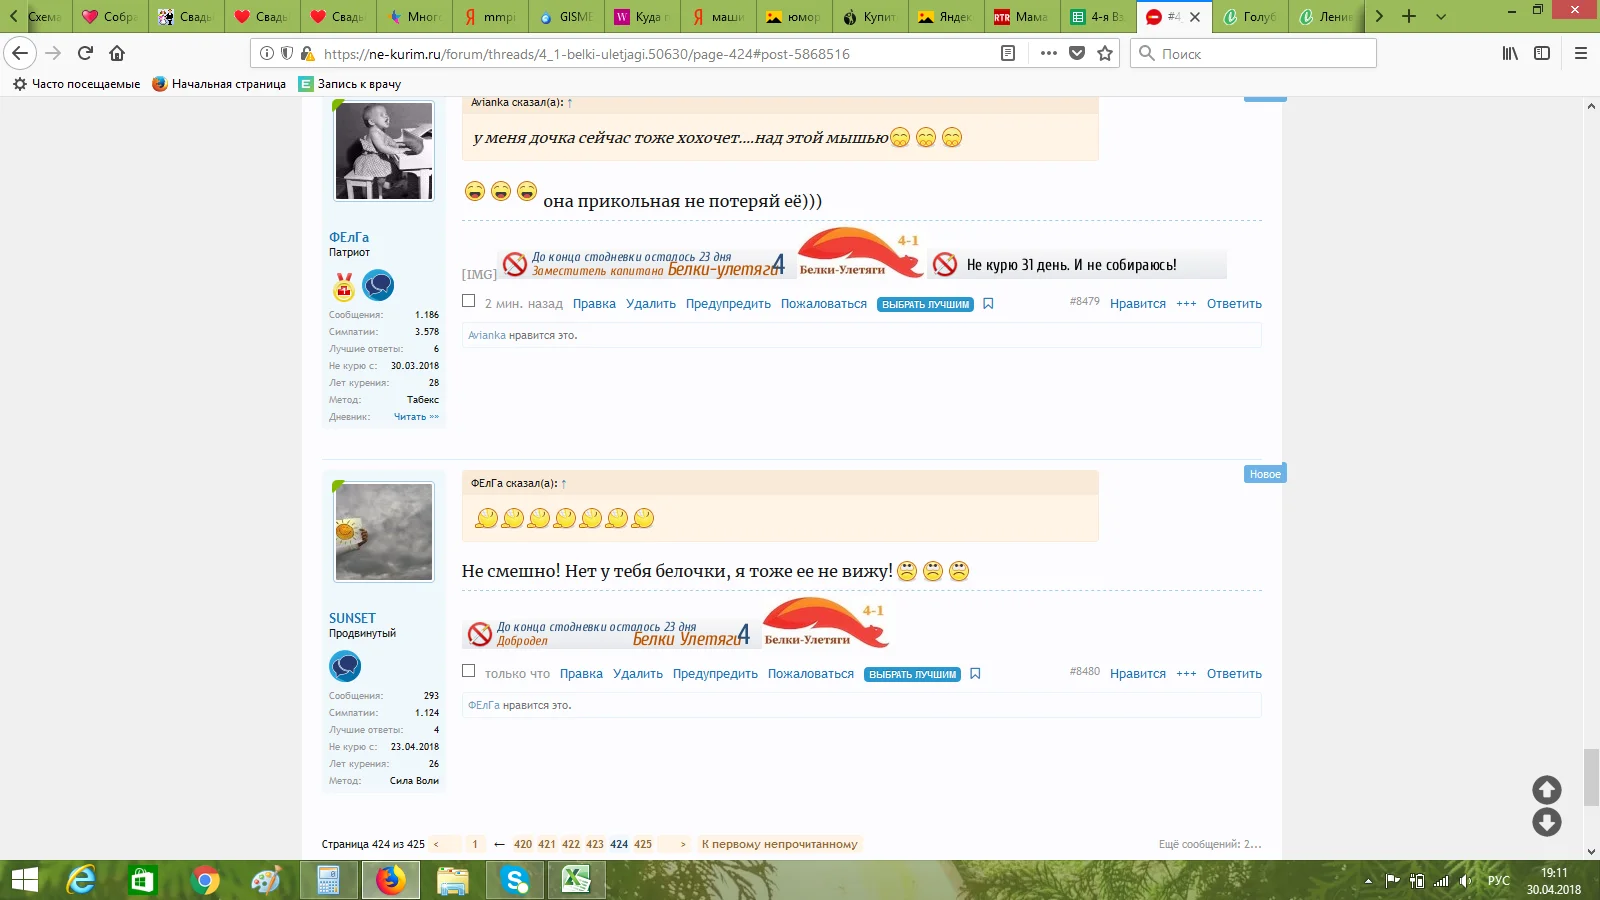Go to first unread: К первому непрочитанному
Screen dimensions: 1600x900
point(780,844)
